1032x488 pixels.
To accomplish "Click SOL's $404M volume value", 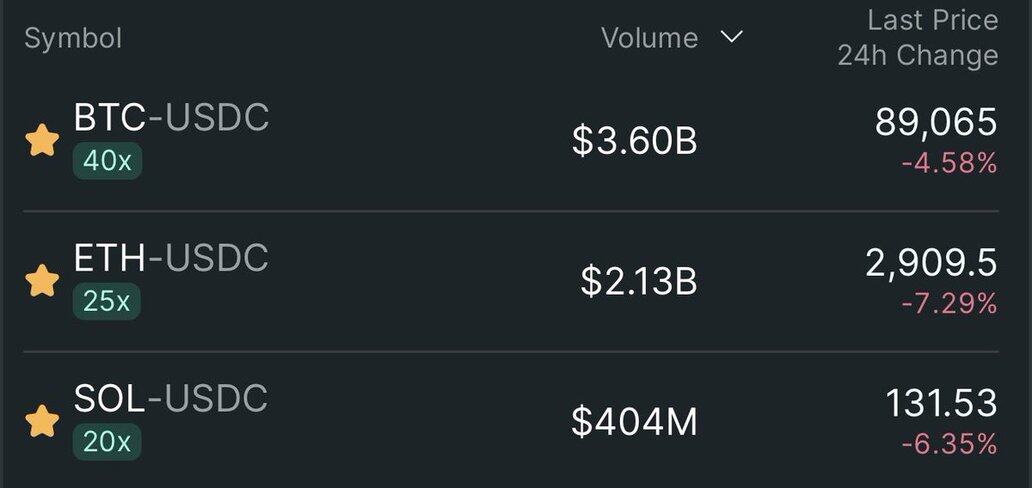I will [634, 421].
